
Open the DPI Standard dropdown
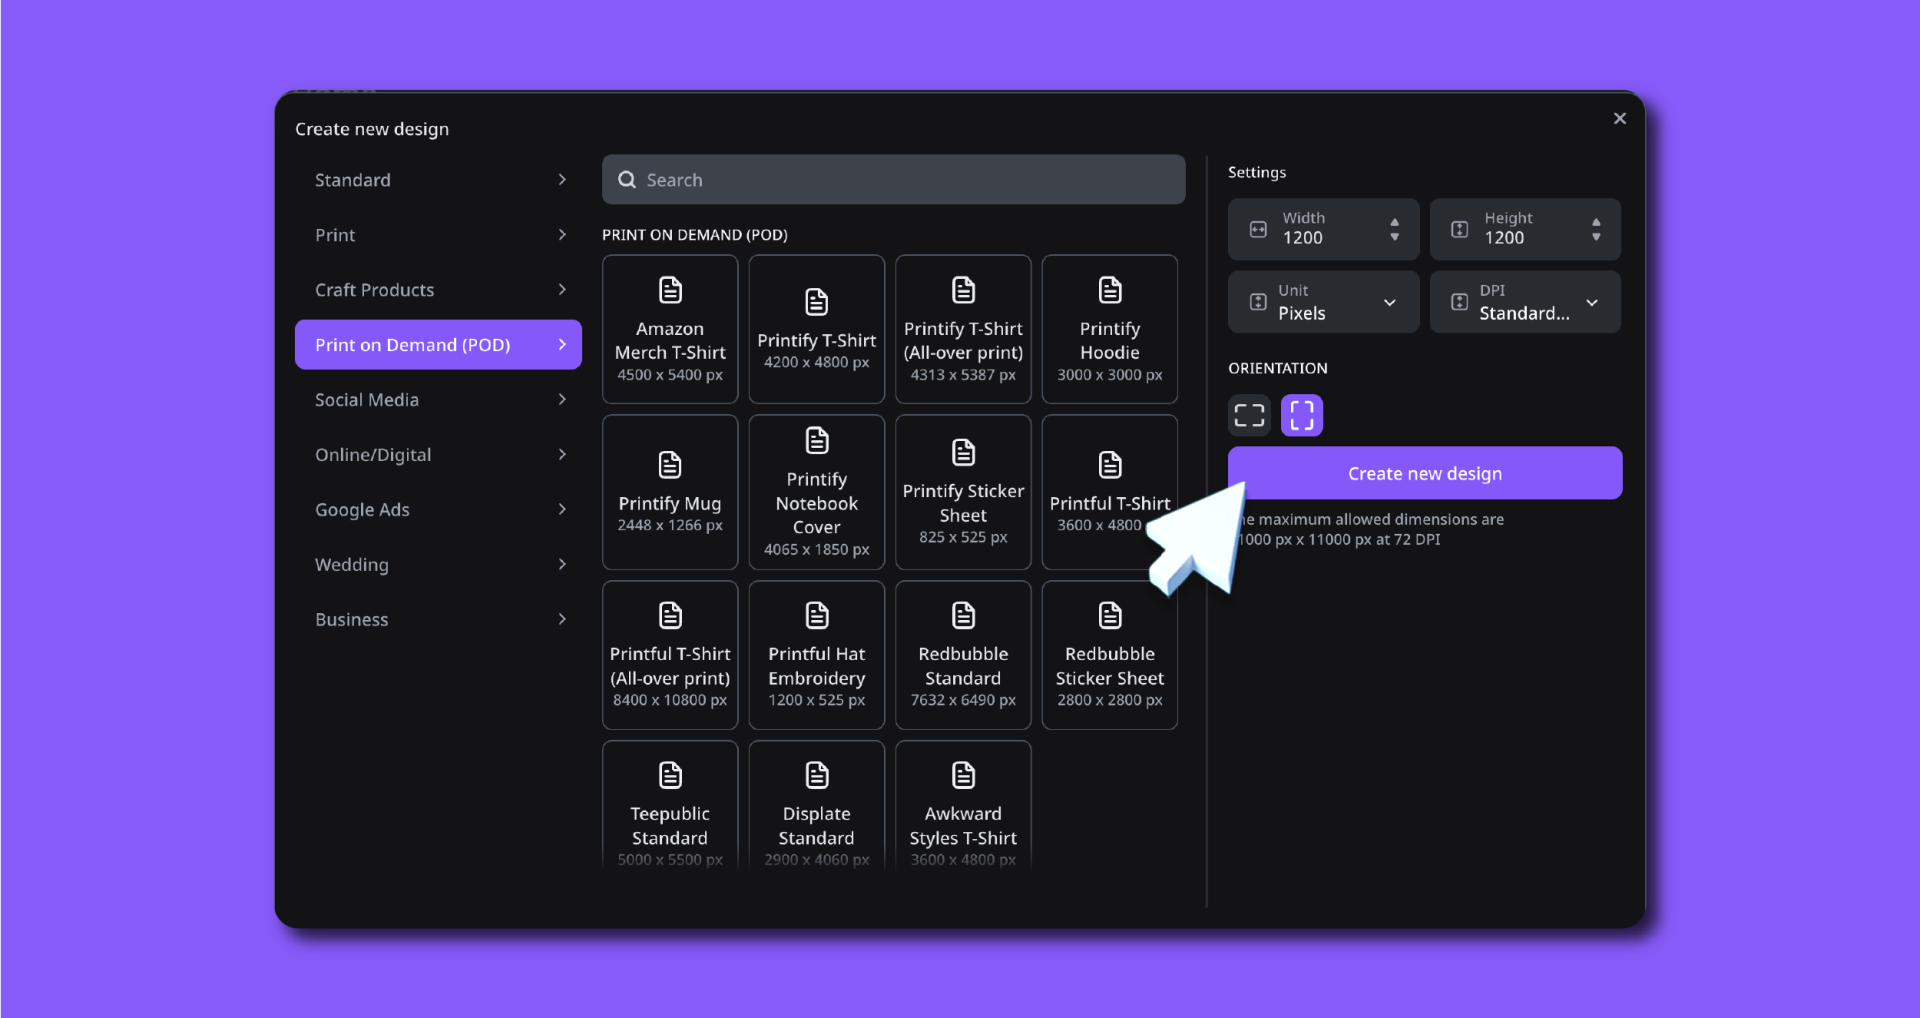[1524, 302]
